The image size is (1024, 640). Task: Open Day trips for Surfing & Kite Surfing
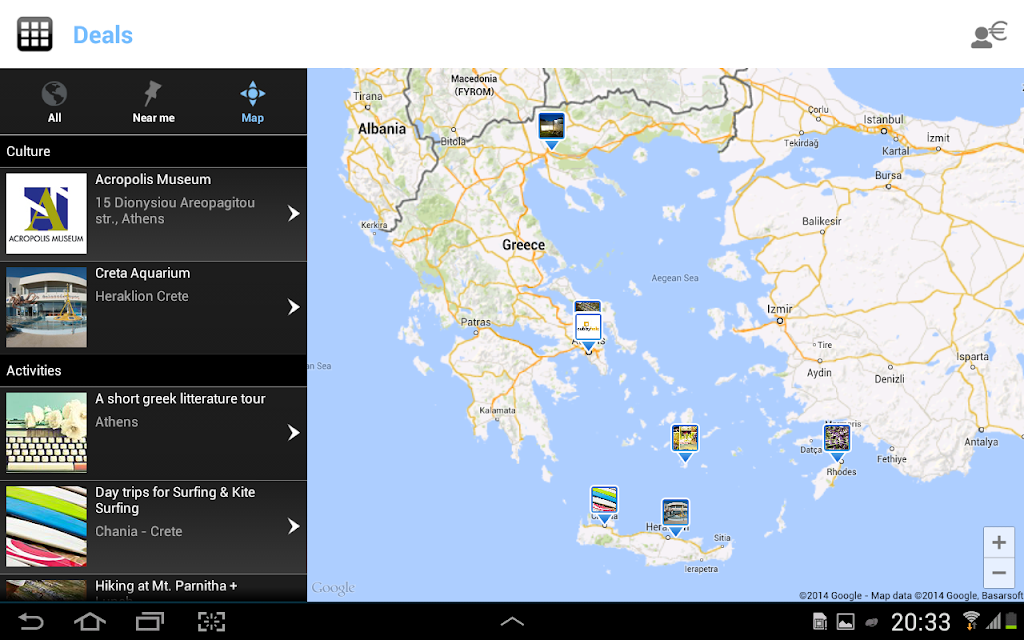[153, 526]
